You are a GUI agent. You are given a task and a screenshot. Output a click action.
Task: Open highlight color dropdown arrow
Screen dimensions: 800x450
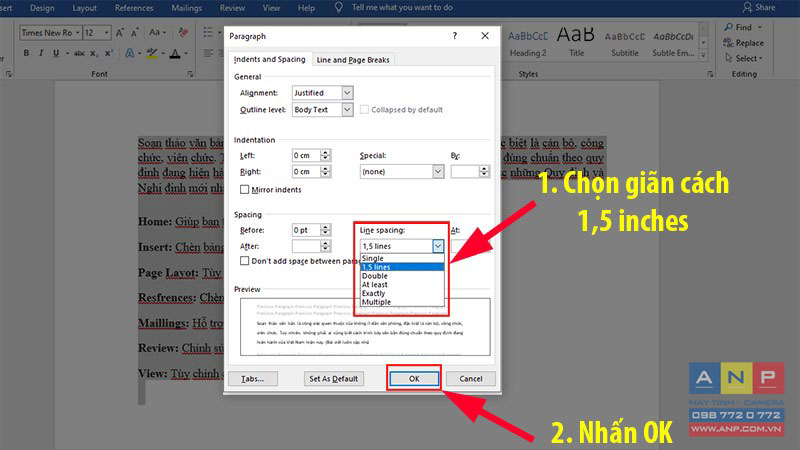[163, 53]
